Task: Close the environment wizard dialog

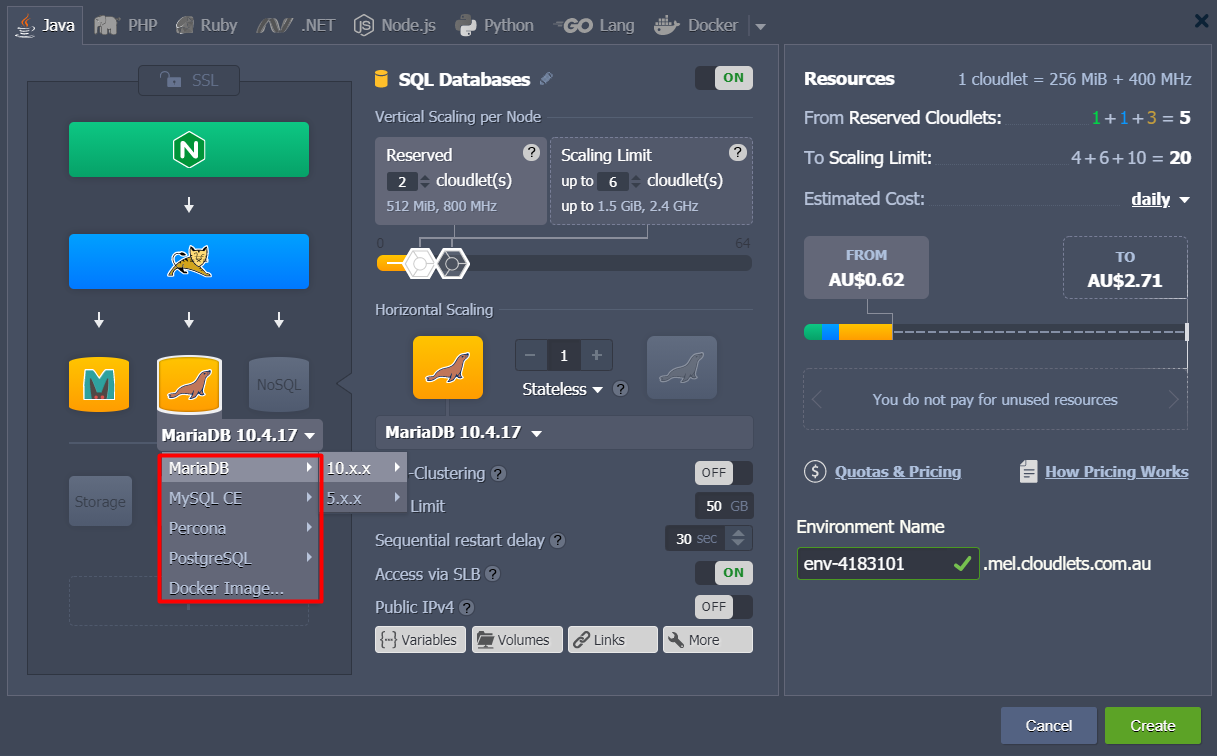Action: 1200,20
